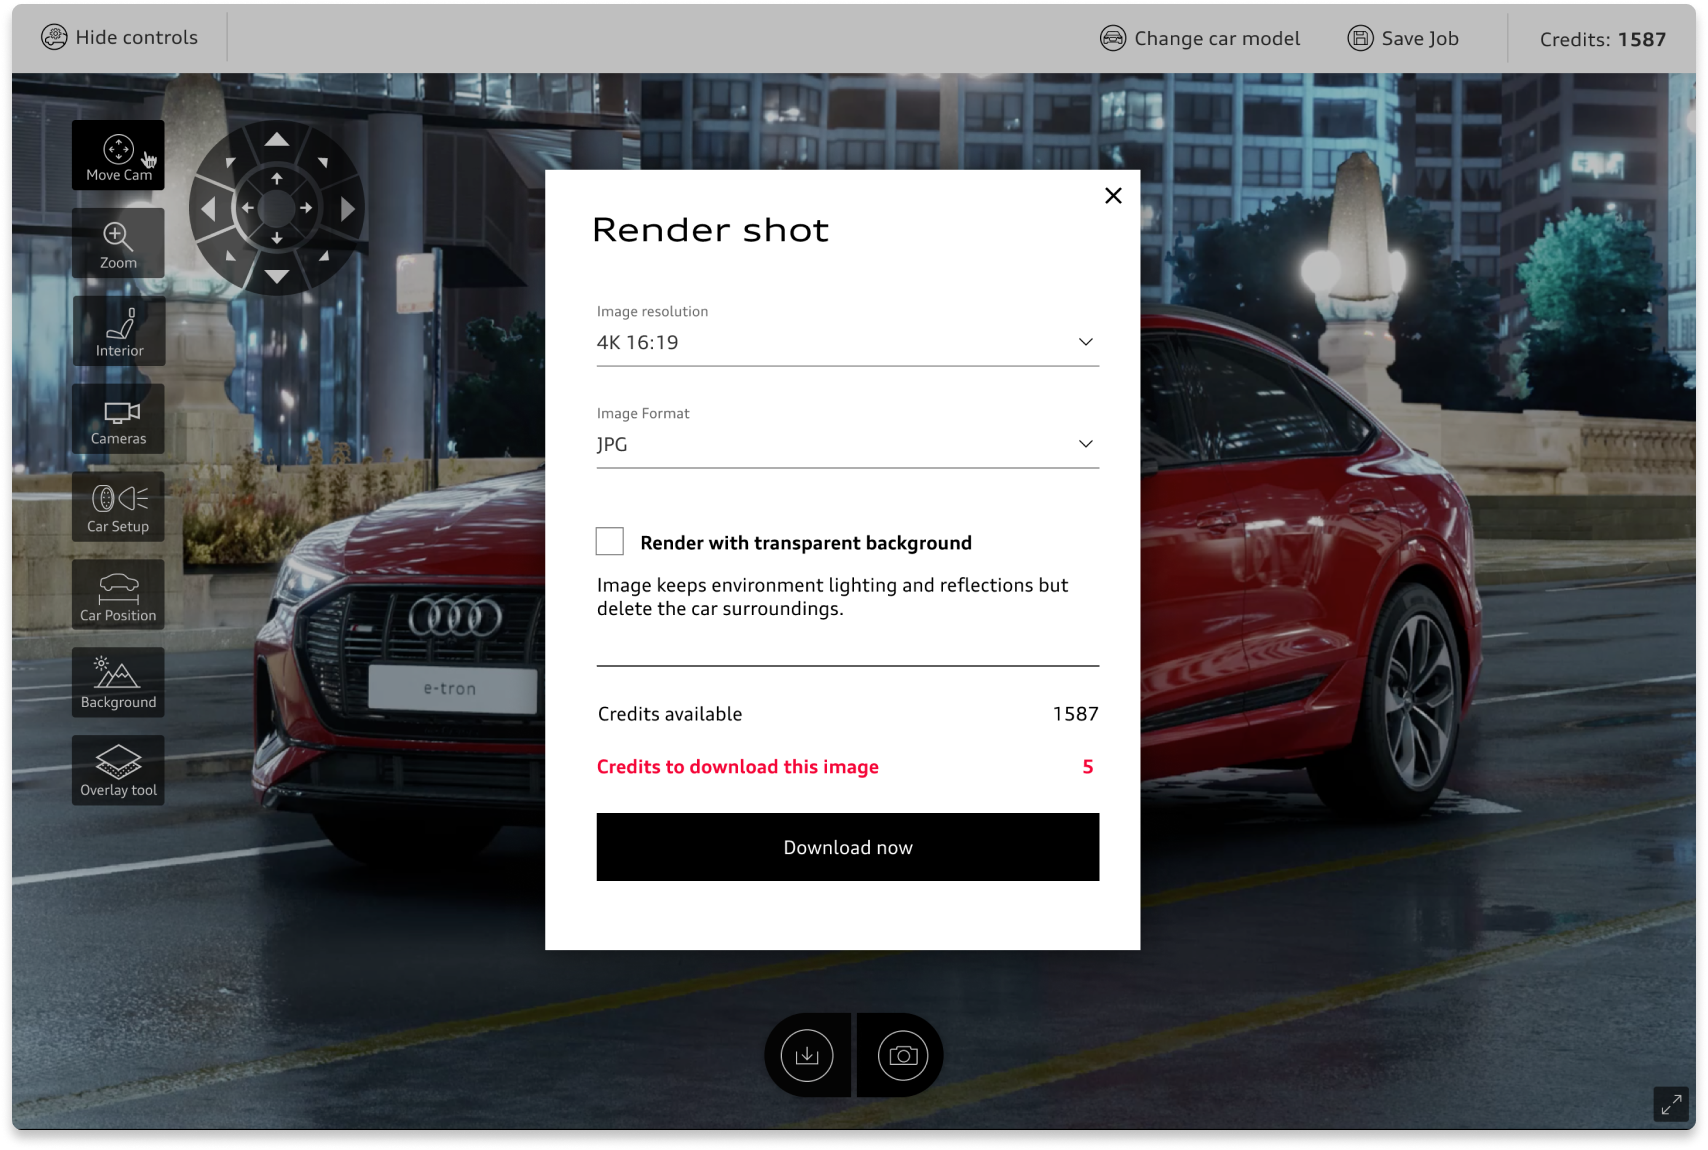The height and width of the screenshot is (1150, 1708).
Task: Open the Image resolution dropdown
Action: (848, 342)
